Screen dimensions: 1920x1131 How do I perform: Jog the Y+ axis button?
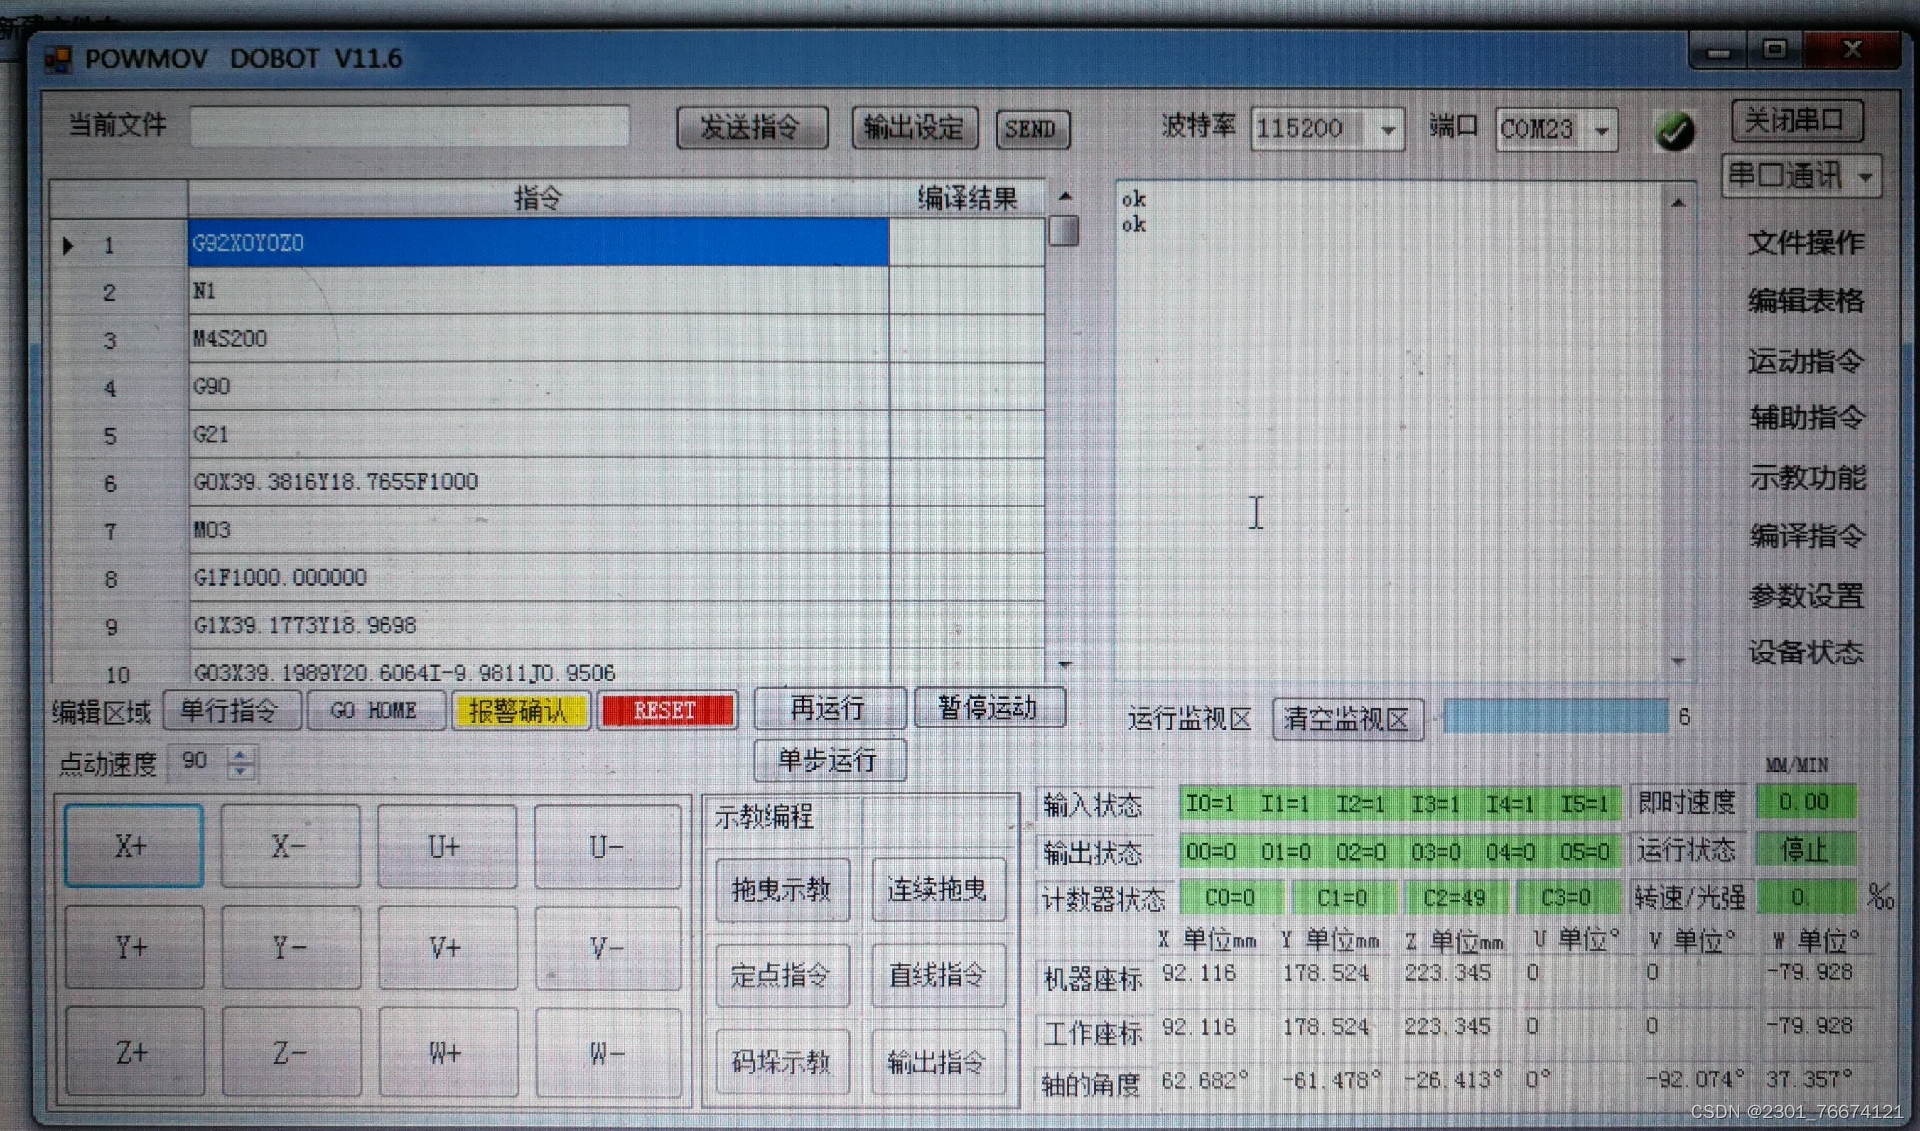(133, 947)
